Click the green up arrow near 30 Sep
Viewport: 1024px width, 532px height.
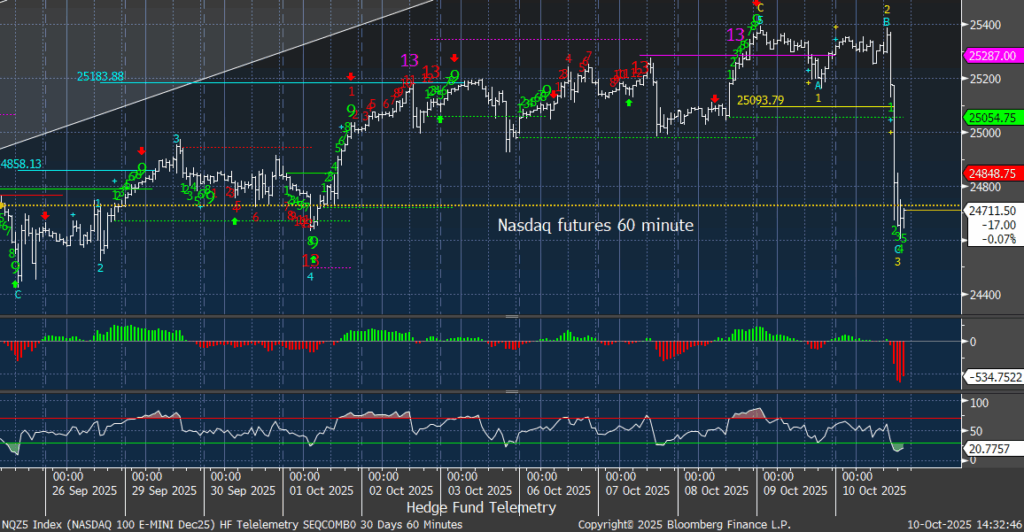pos(235,219)
